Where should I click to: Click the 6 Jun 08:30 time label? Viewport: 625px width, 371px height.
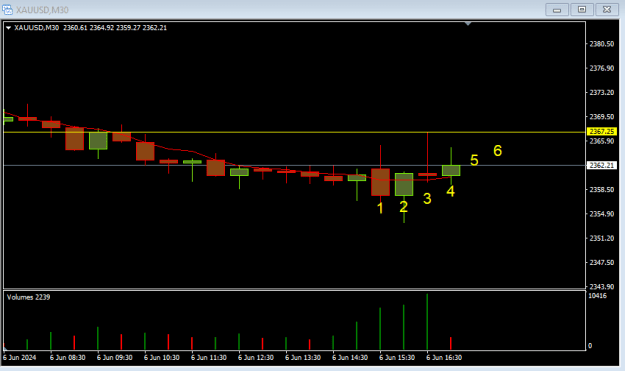tap(67, 357)
